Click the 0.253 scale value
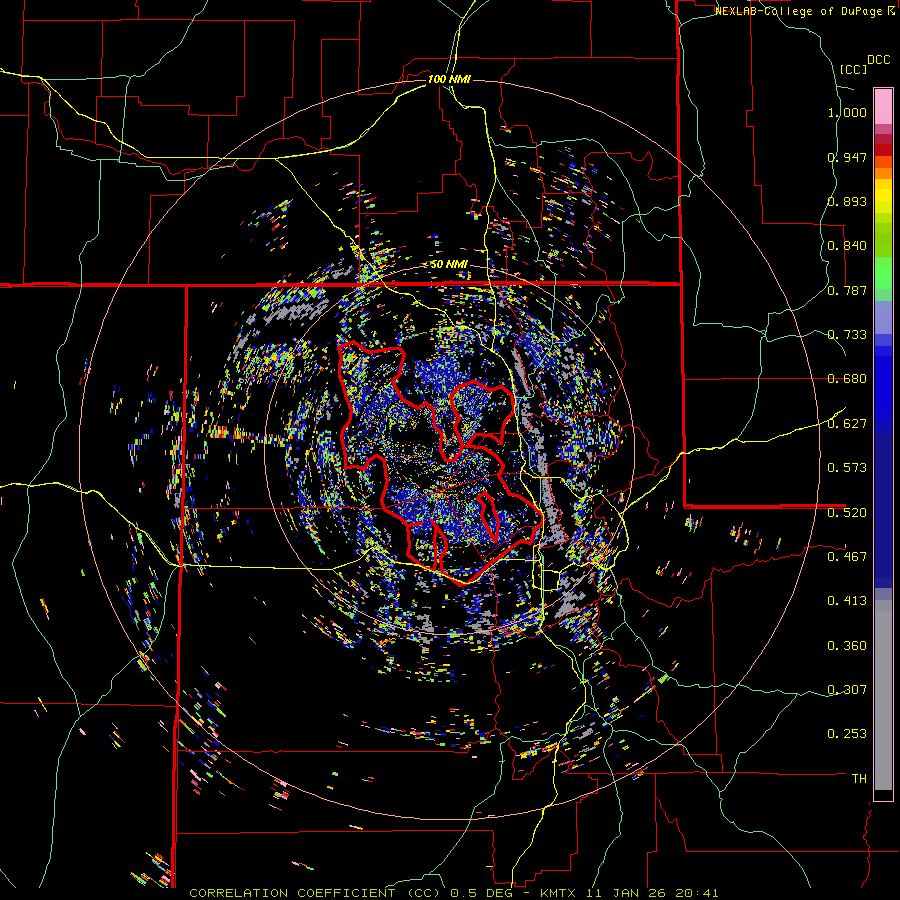The image size is (900, 900). pos(847,734)
